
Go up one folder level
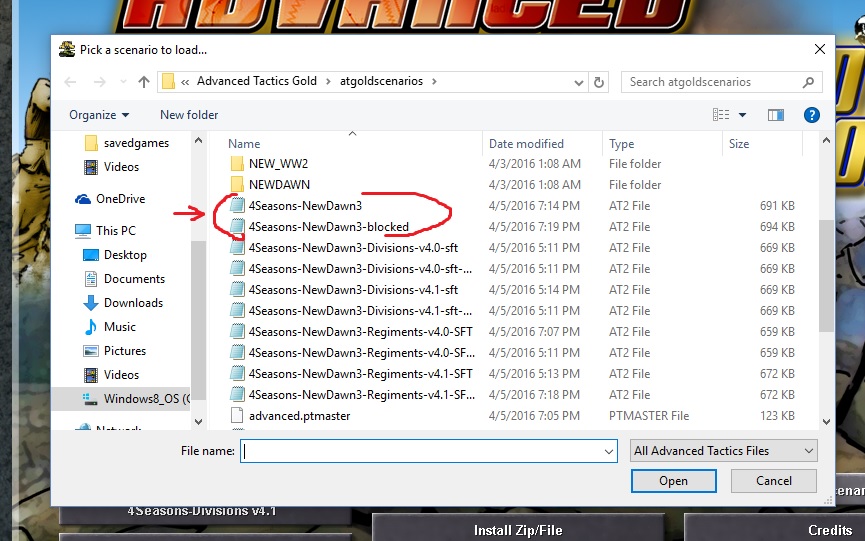(x=144, y=82)
